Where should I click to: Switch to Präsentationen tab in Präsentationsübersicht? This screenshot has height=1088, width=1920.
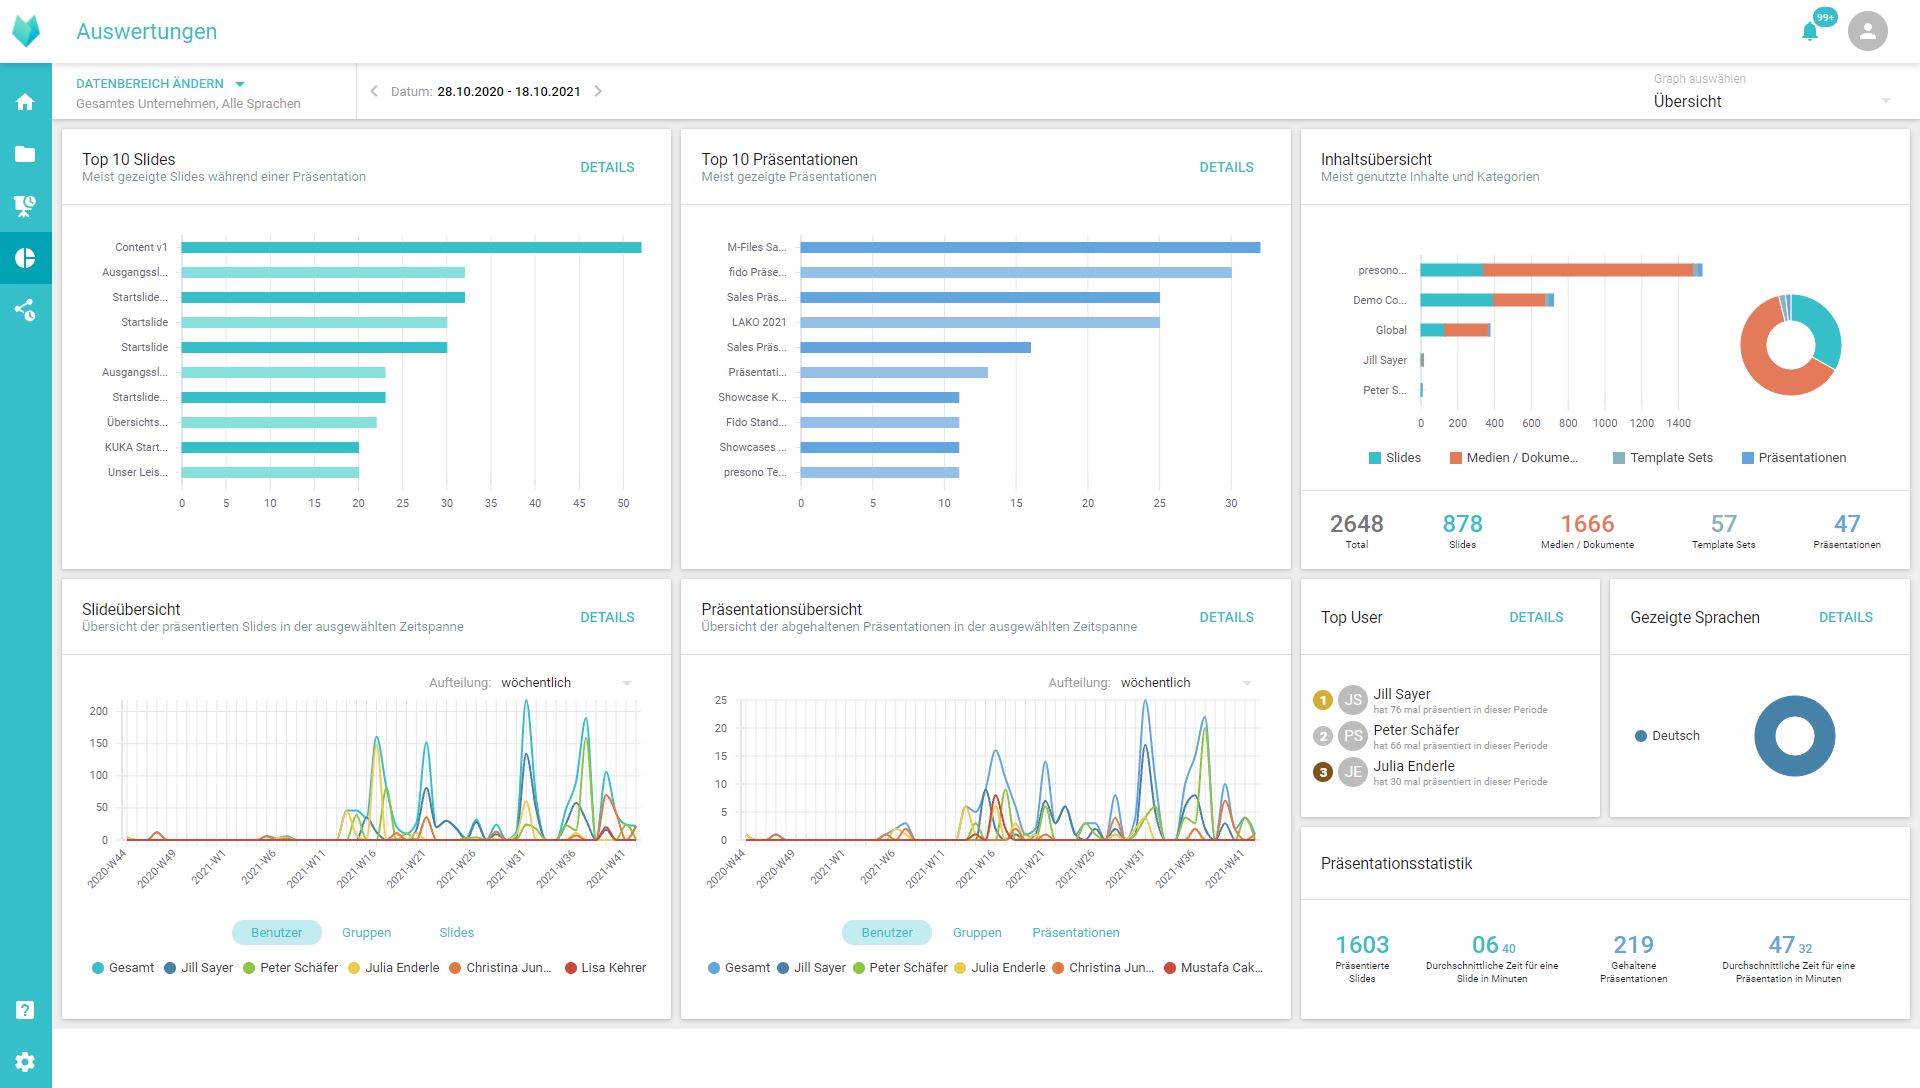[1075, 933]
